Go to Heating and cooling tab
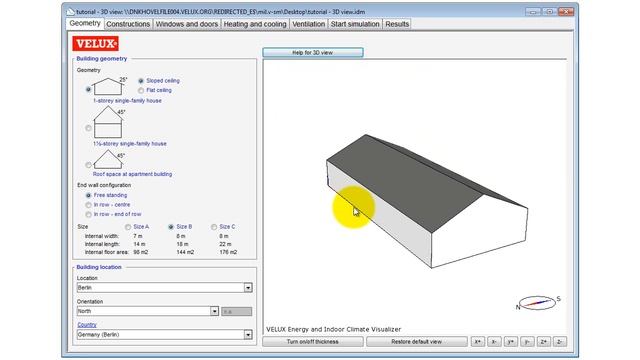The width and height of the screenshot is (640, 360). click(255, 24)
